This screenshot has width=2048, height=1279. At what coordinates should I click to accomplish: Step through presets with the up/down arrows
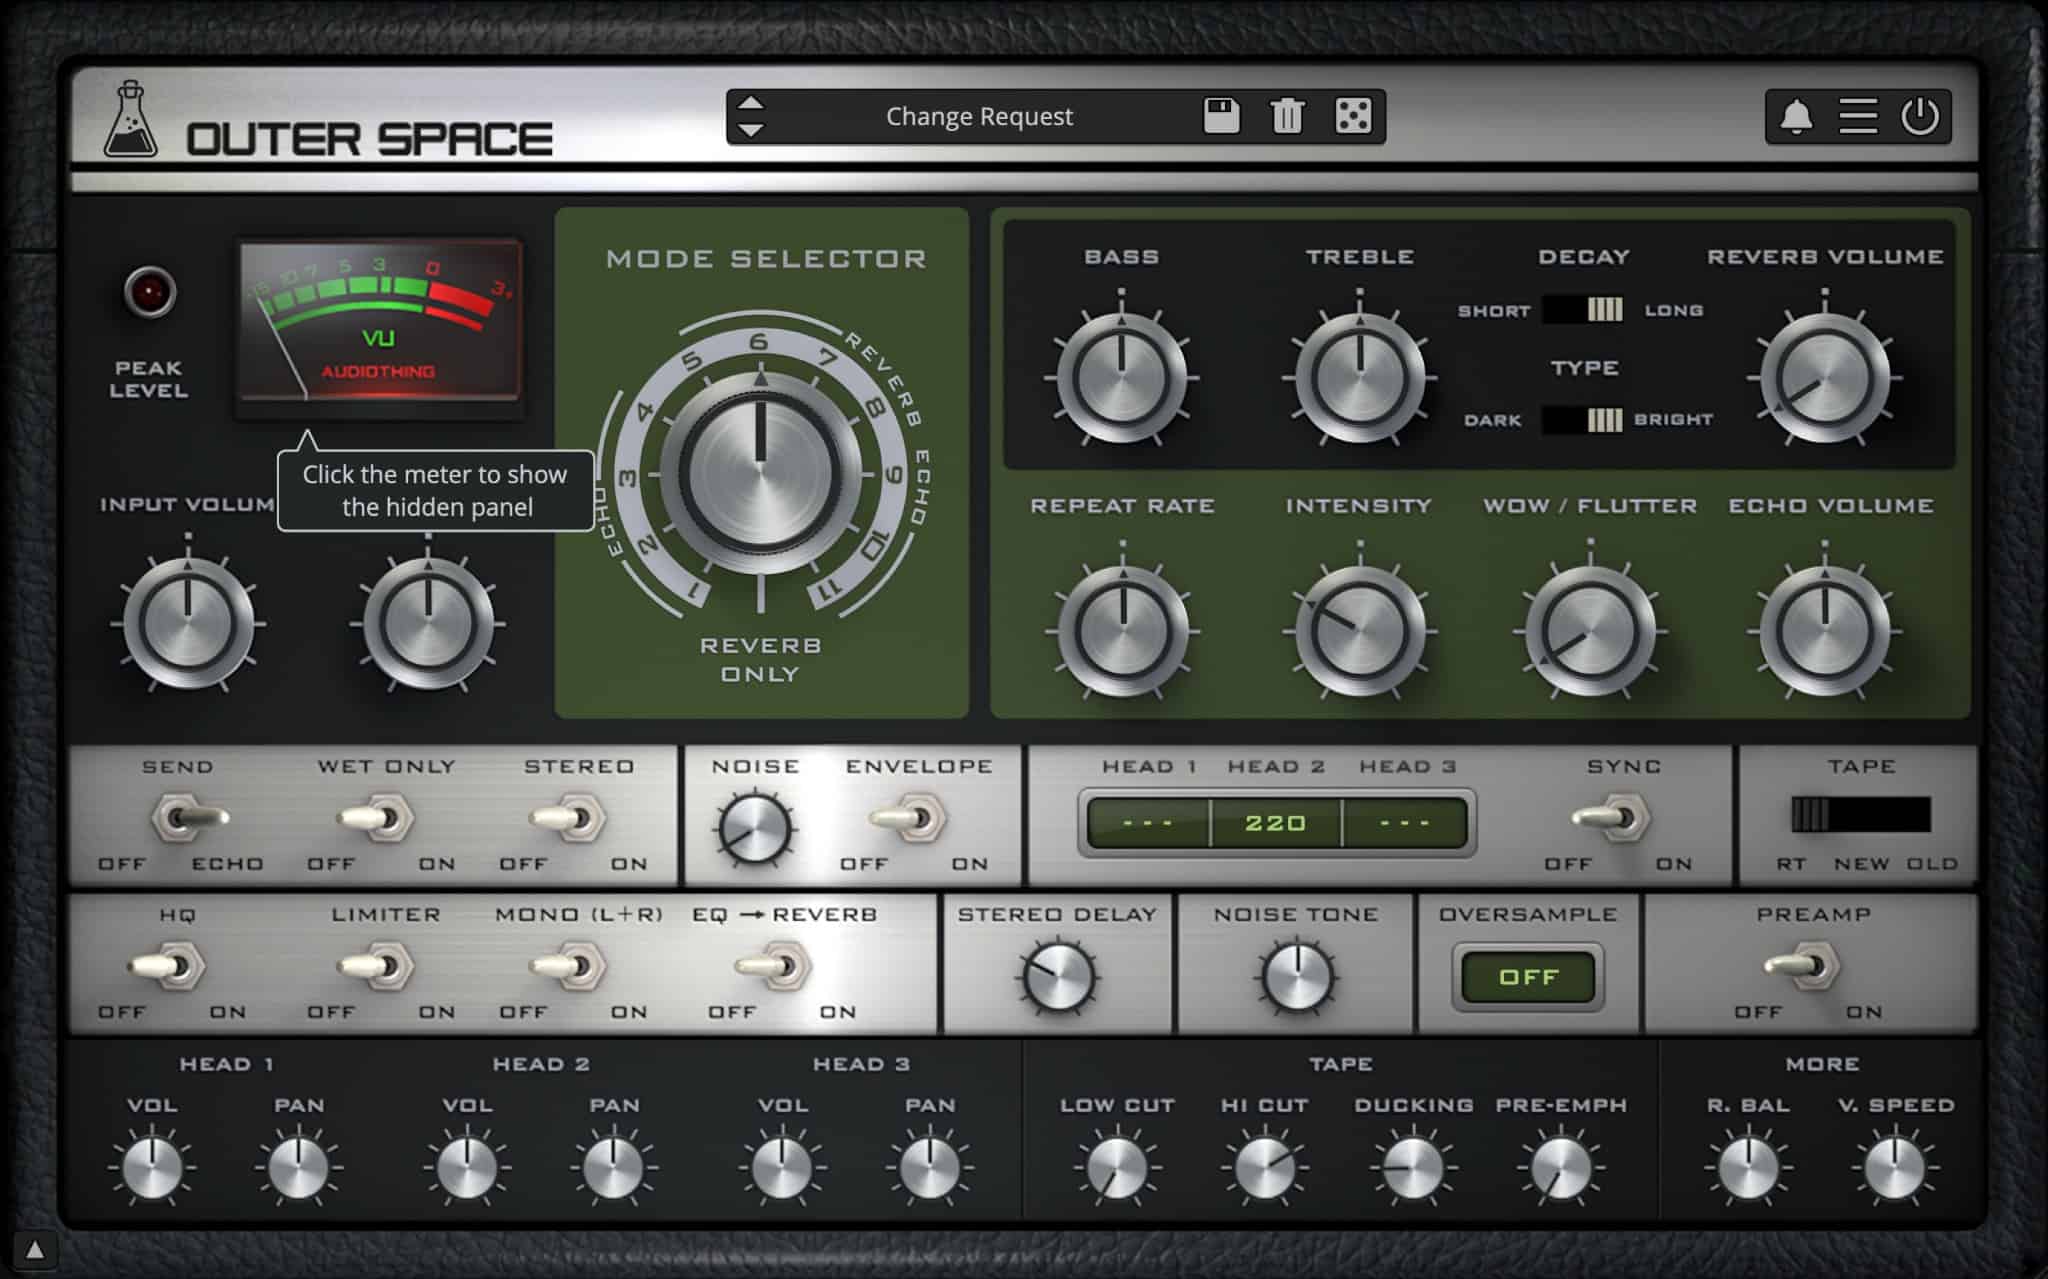[x=751, y=117]
